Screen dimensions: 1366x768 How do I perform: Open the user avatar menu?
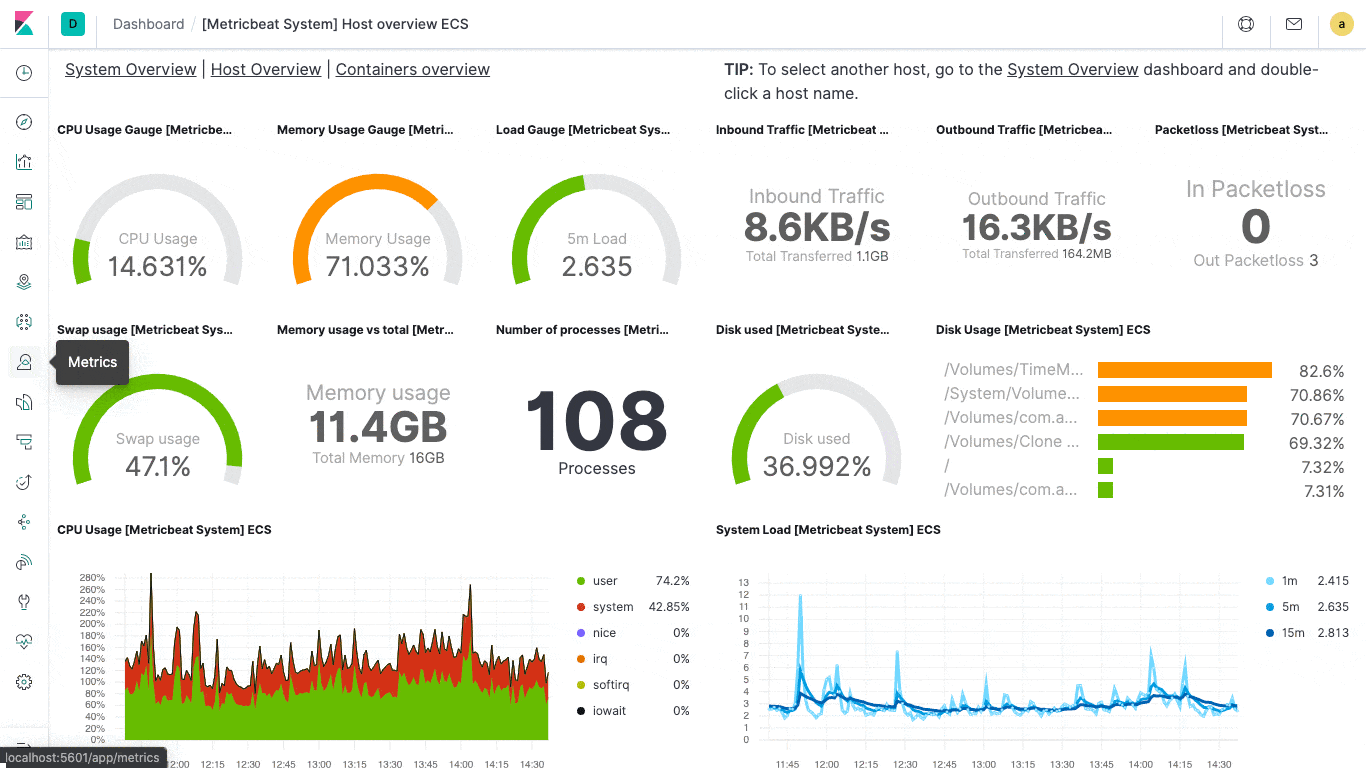1342,24
